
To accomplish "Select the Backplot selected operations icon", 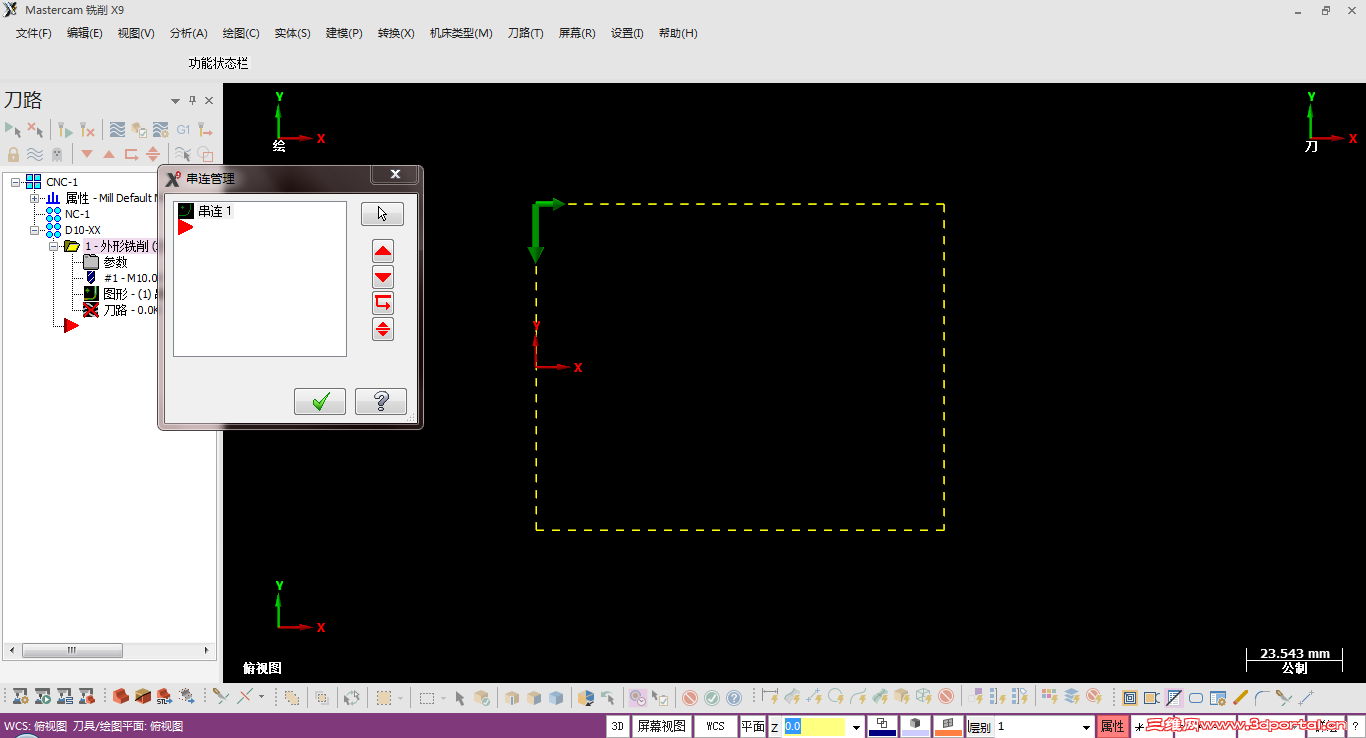I will coord(118,130).
